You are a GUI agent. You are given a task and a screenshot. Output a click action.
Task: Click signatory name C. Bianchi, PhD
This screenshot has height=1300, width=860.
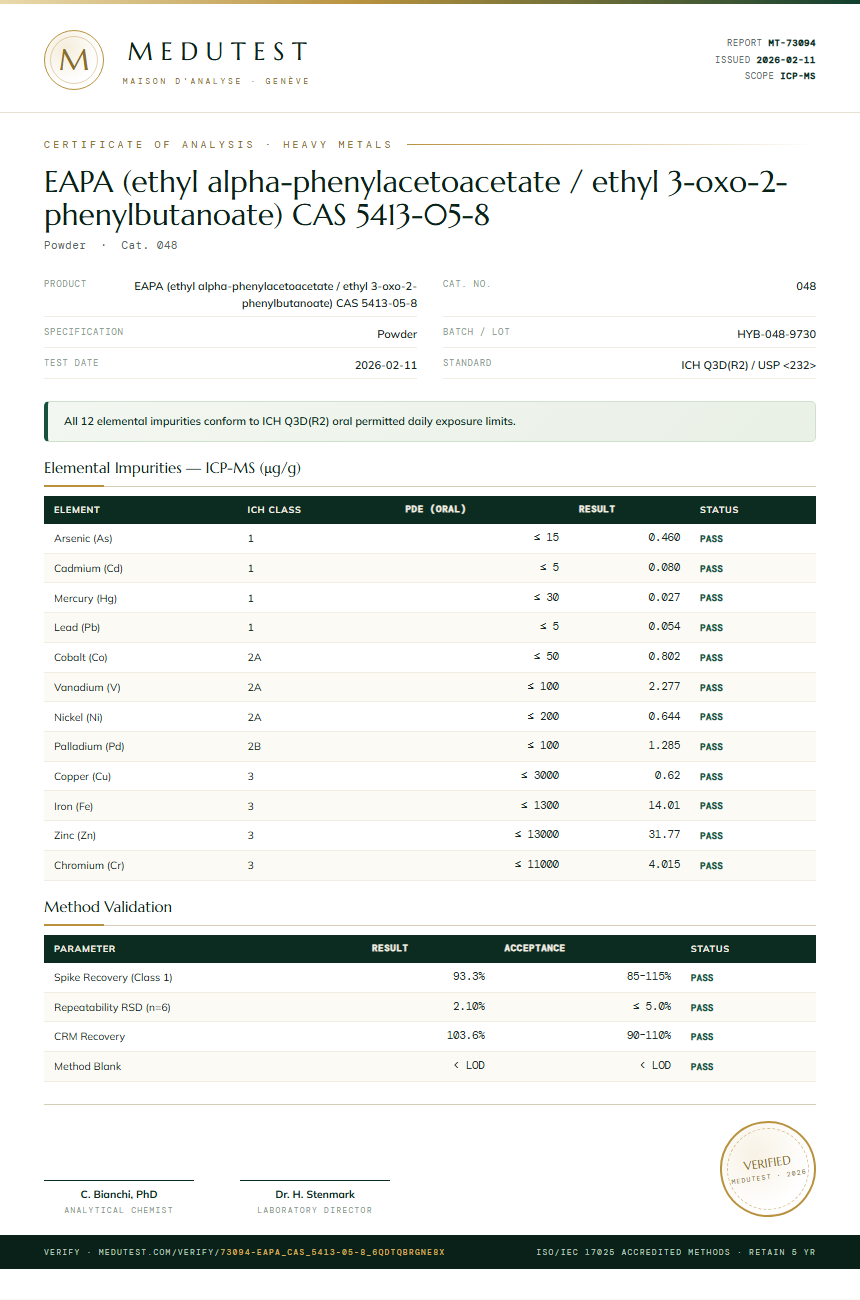(119, 1194)
